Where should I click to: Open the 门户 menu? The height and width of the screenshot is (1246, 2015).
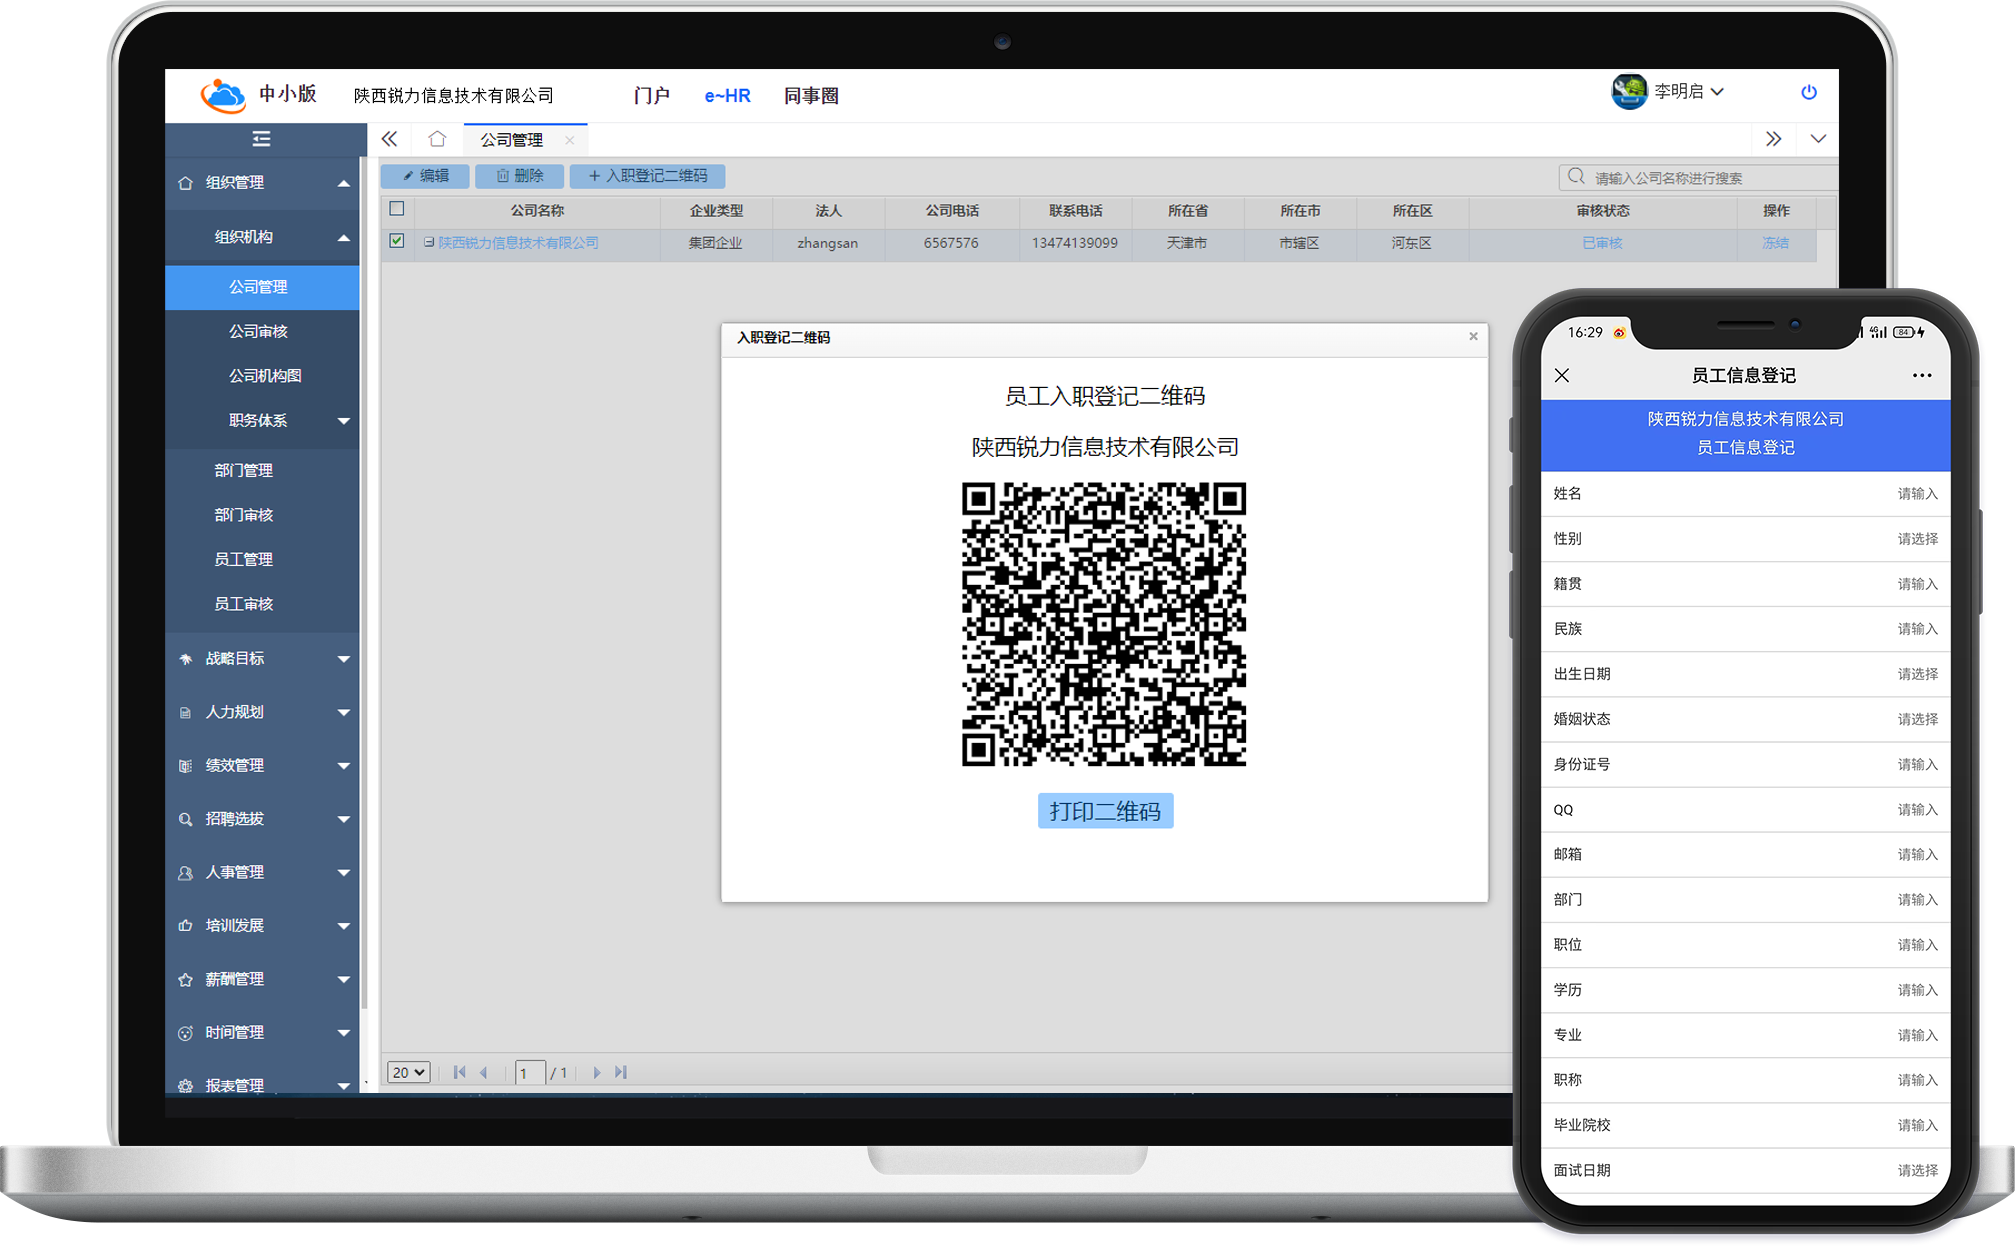click(x=651, y=95)
